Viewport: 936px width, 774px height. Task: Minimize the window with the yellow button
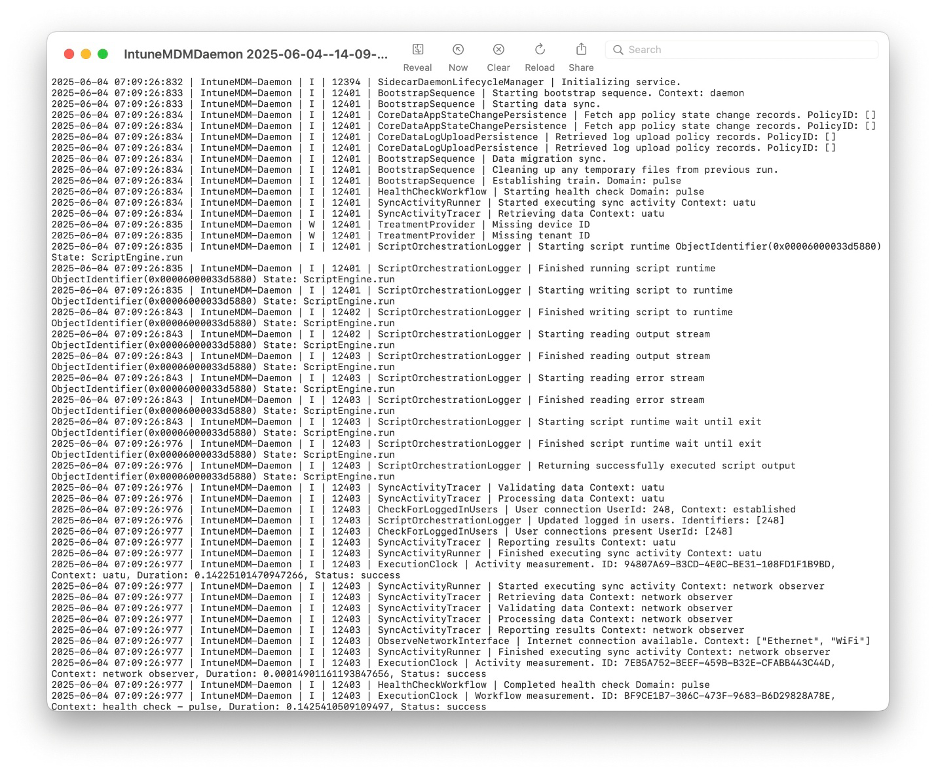pos(85,54)
